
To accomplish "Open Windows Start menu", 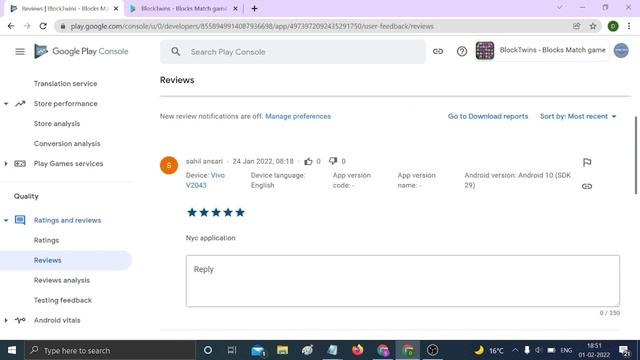I will tap(12, 350).
